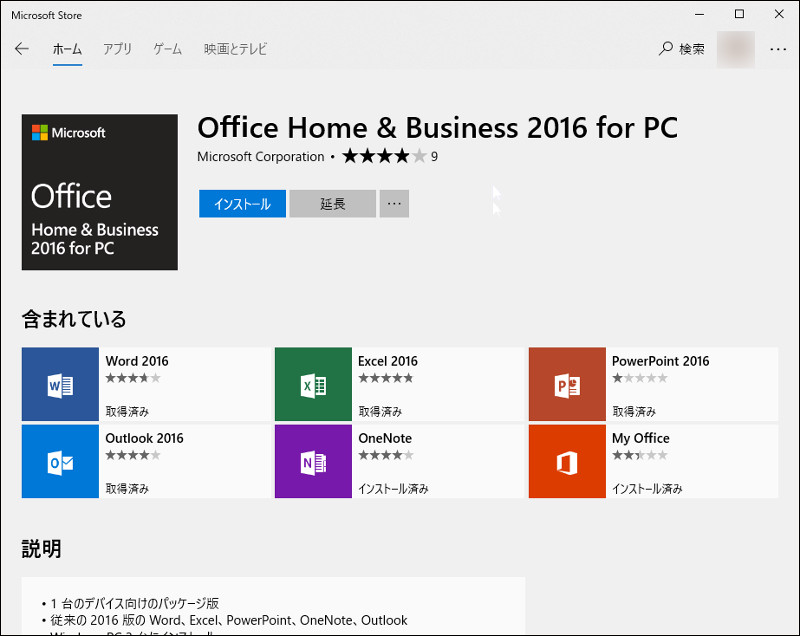
Task: Open the user account avatar
Action: coord(736,49)
